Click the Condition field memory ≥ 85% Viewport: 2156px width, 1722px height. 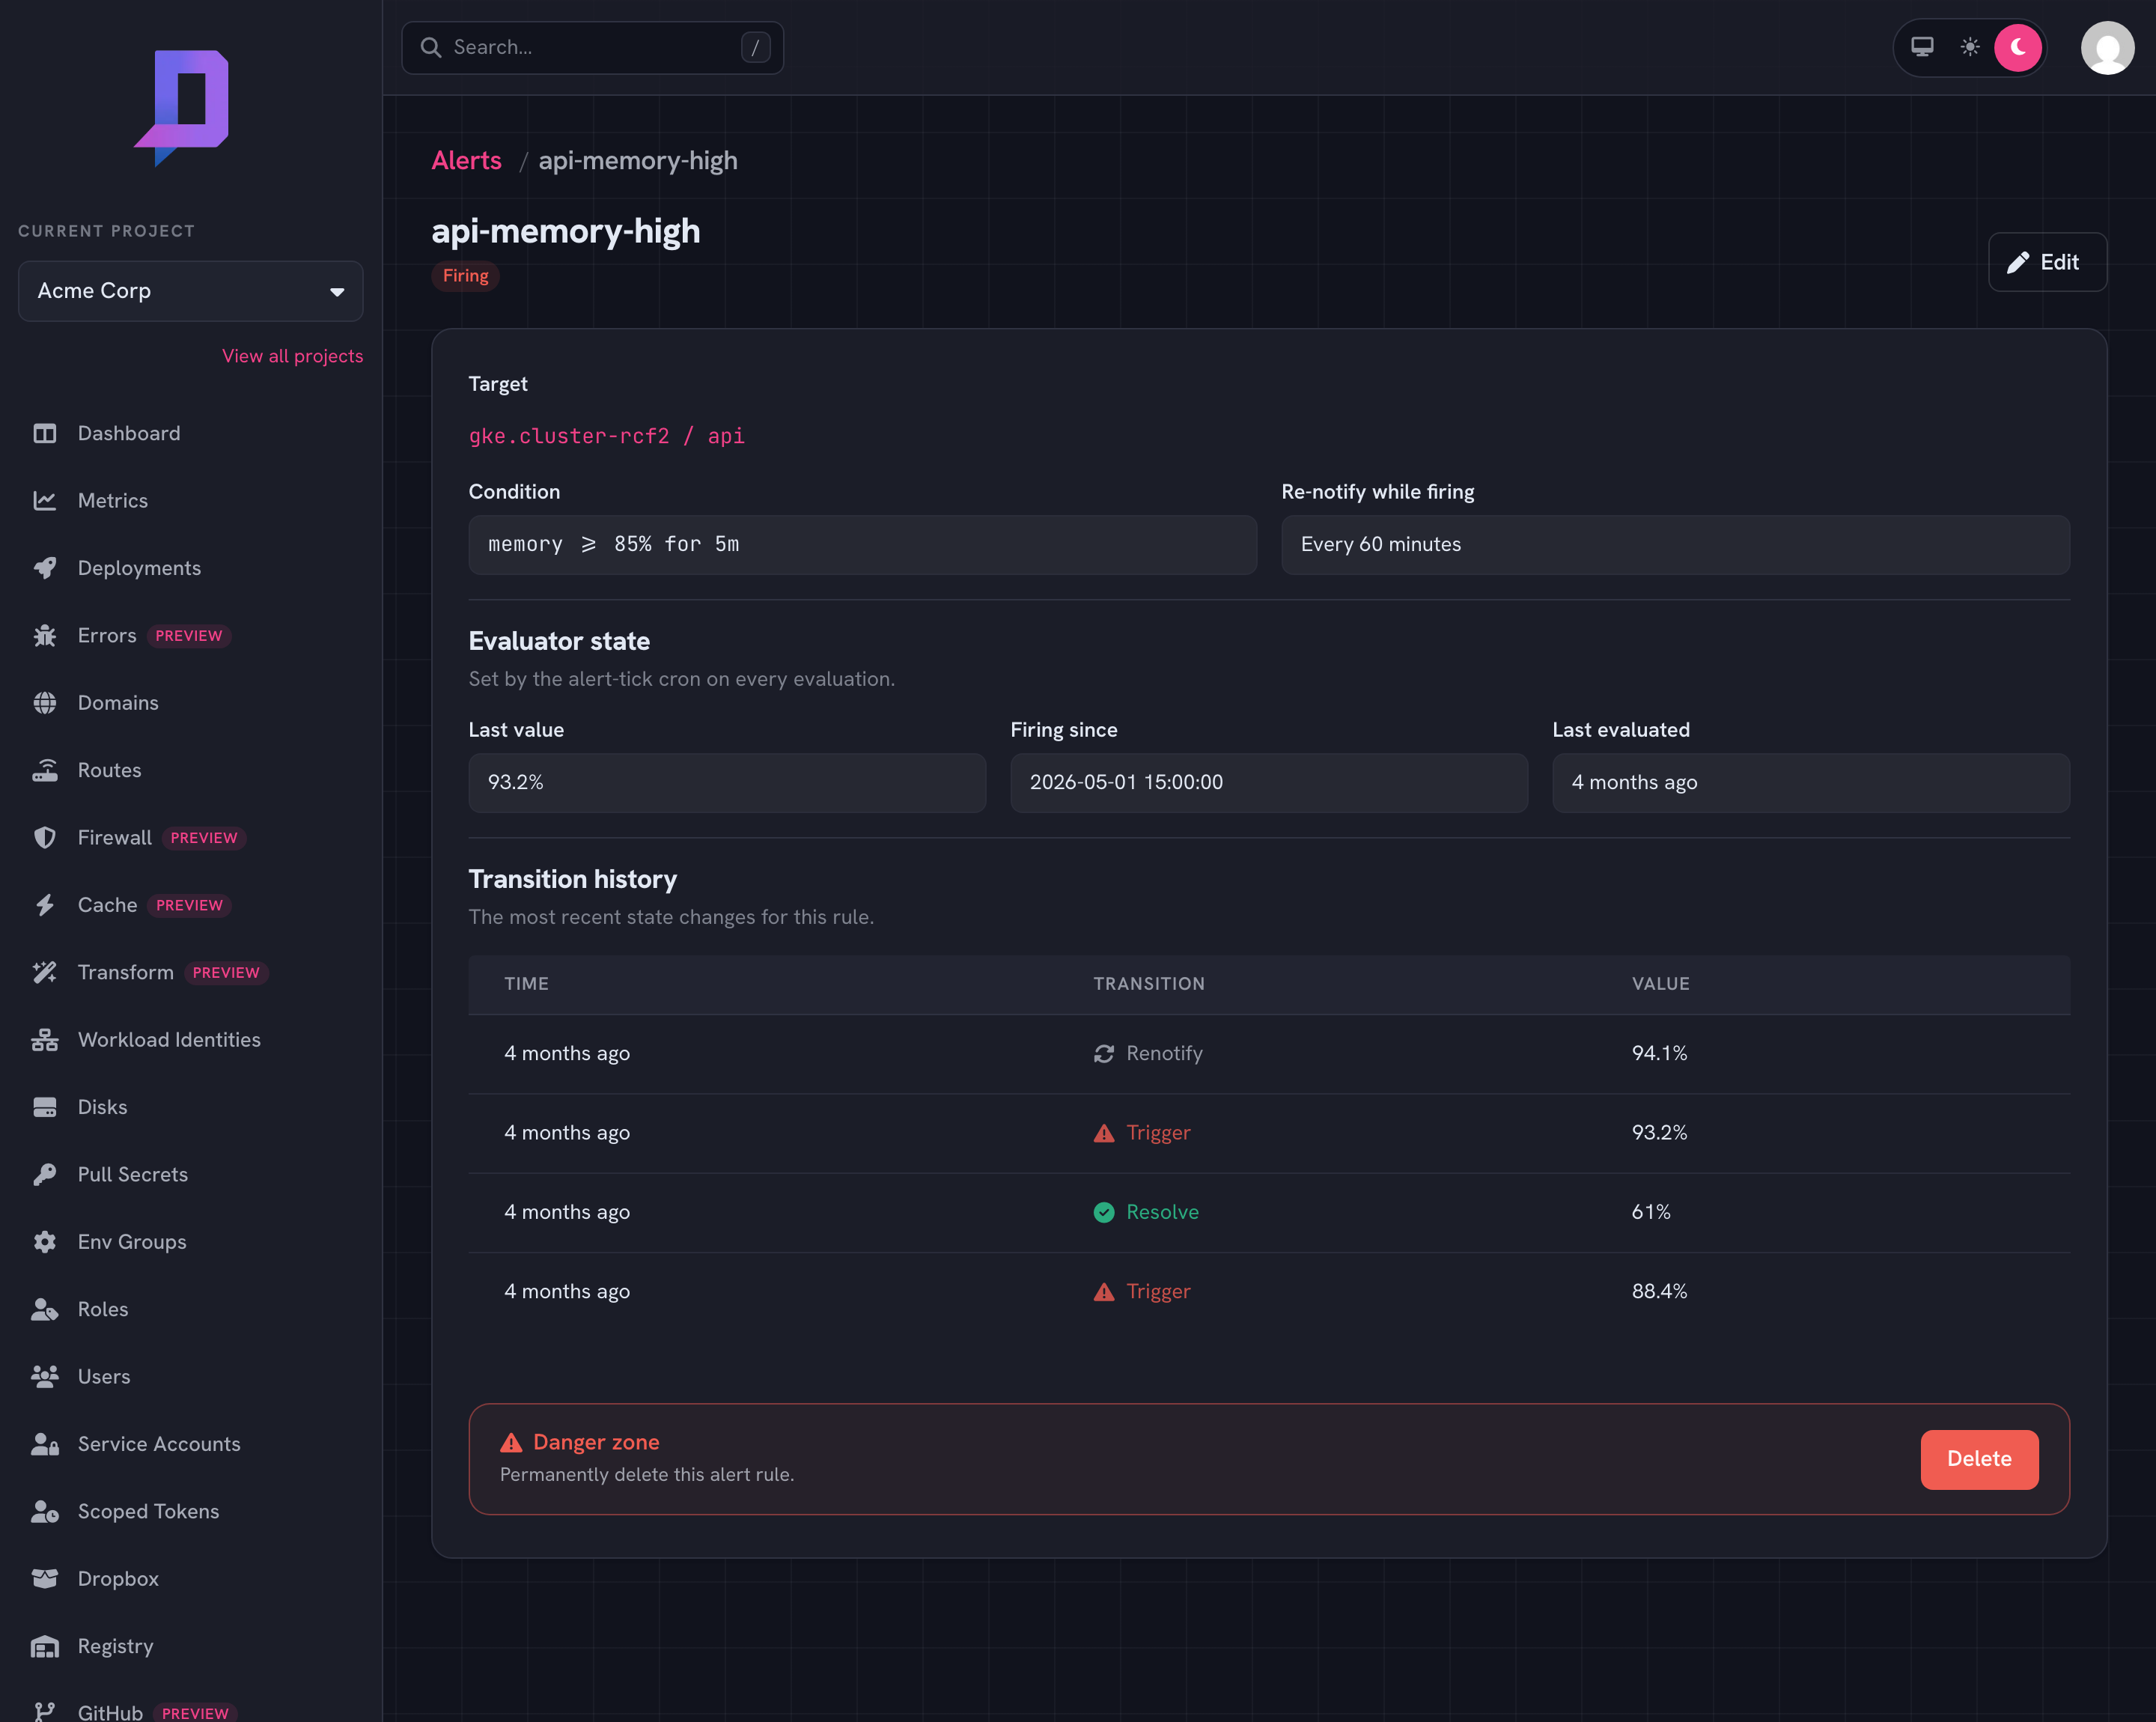click(x=862, y=545)
